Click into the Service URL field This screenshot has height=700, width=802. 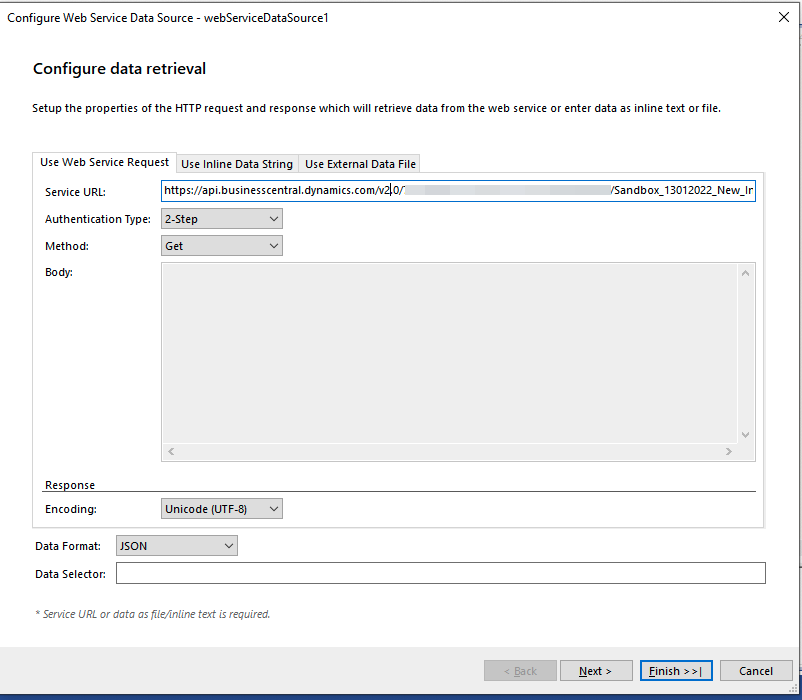pos(458,191)
